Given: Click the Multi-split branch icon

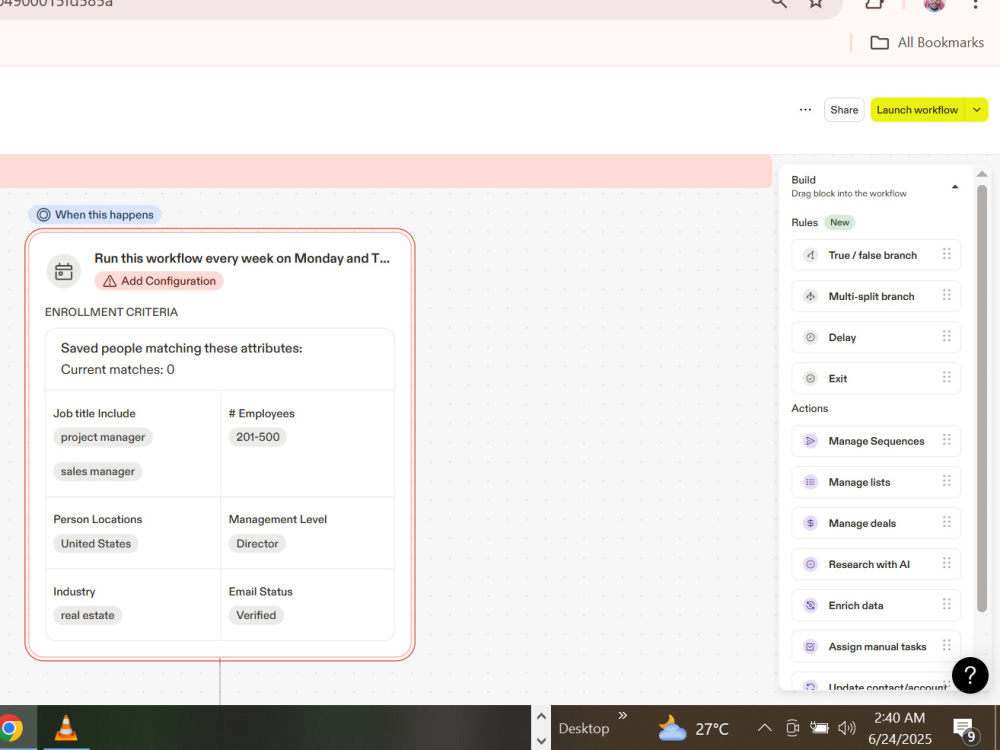Looking at the screenshot, I should (x=810, y=296).
